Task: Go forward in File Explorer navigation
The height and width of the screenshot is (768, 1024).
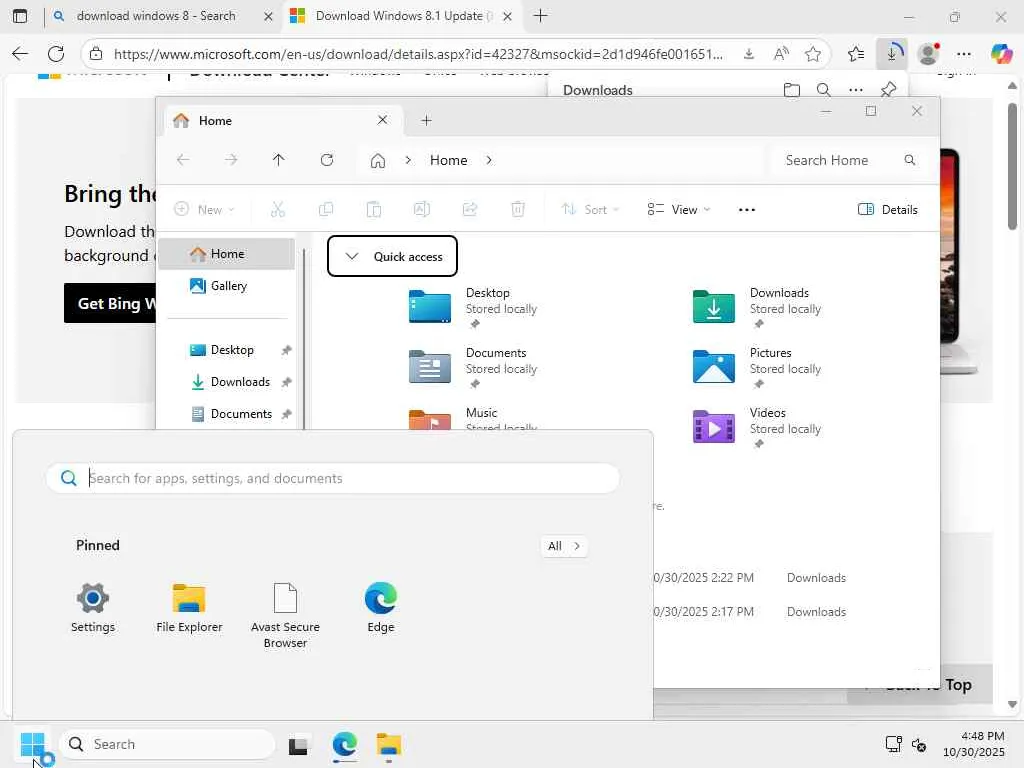Action: pyautogui.click(x=231, y=160)
